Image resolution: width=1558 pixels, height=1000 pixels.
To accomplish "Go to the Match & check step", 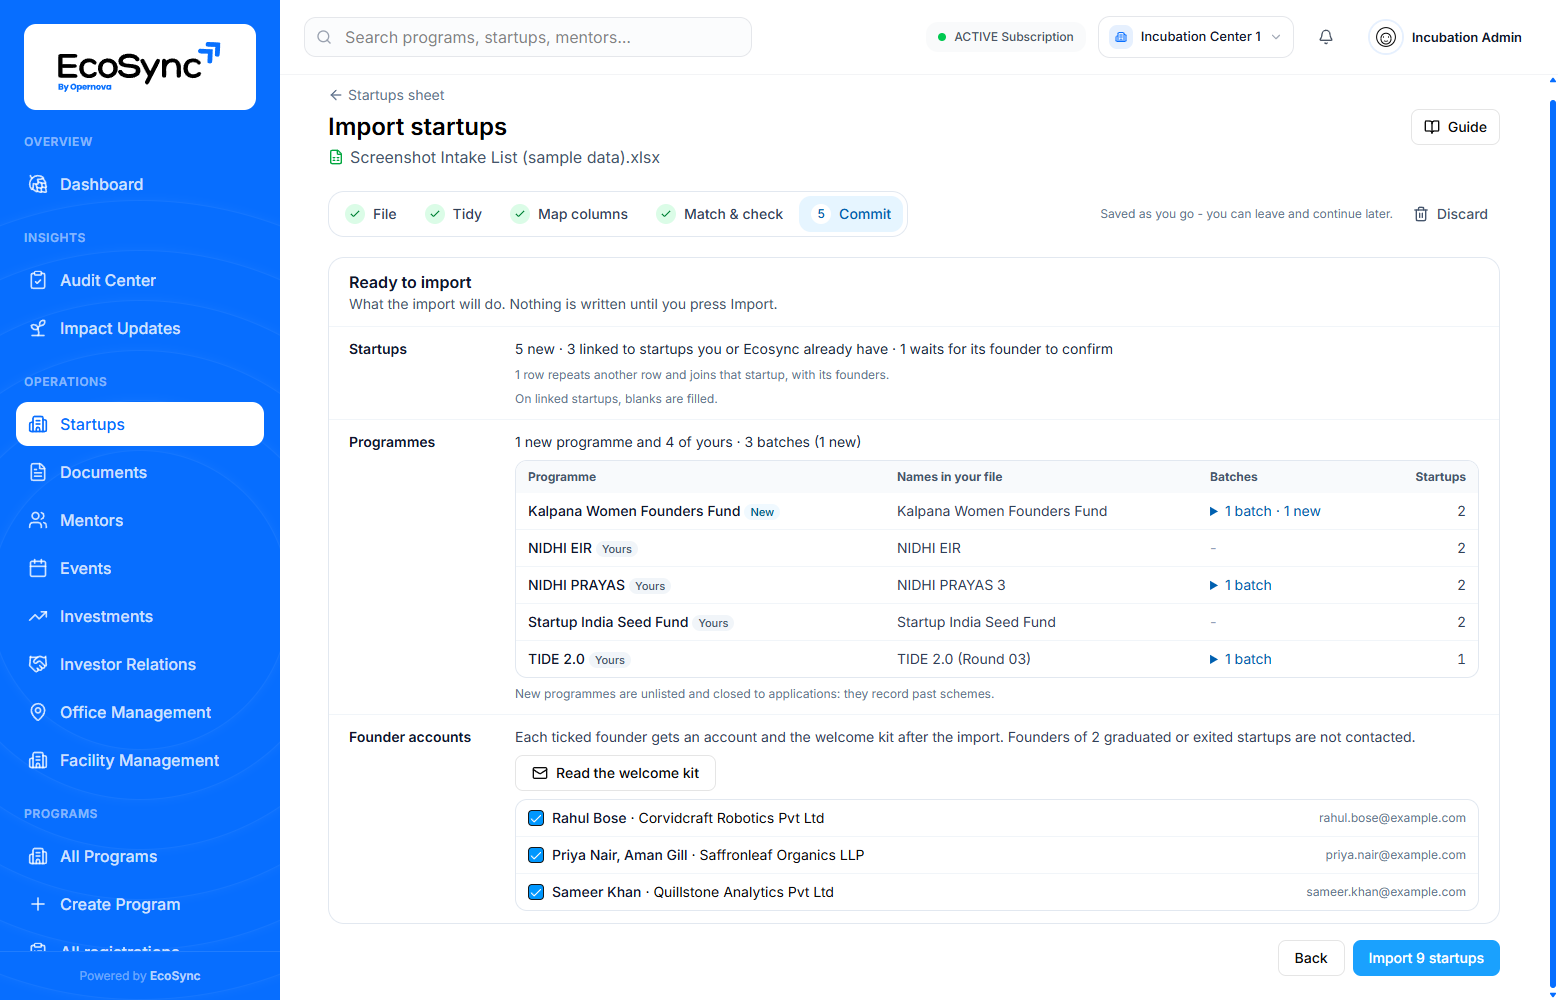I will 720,214.
